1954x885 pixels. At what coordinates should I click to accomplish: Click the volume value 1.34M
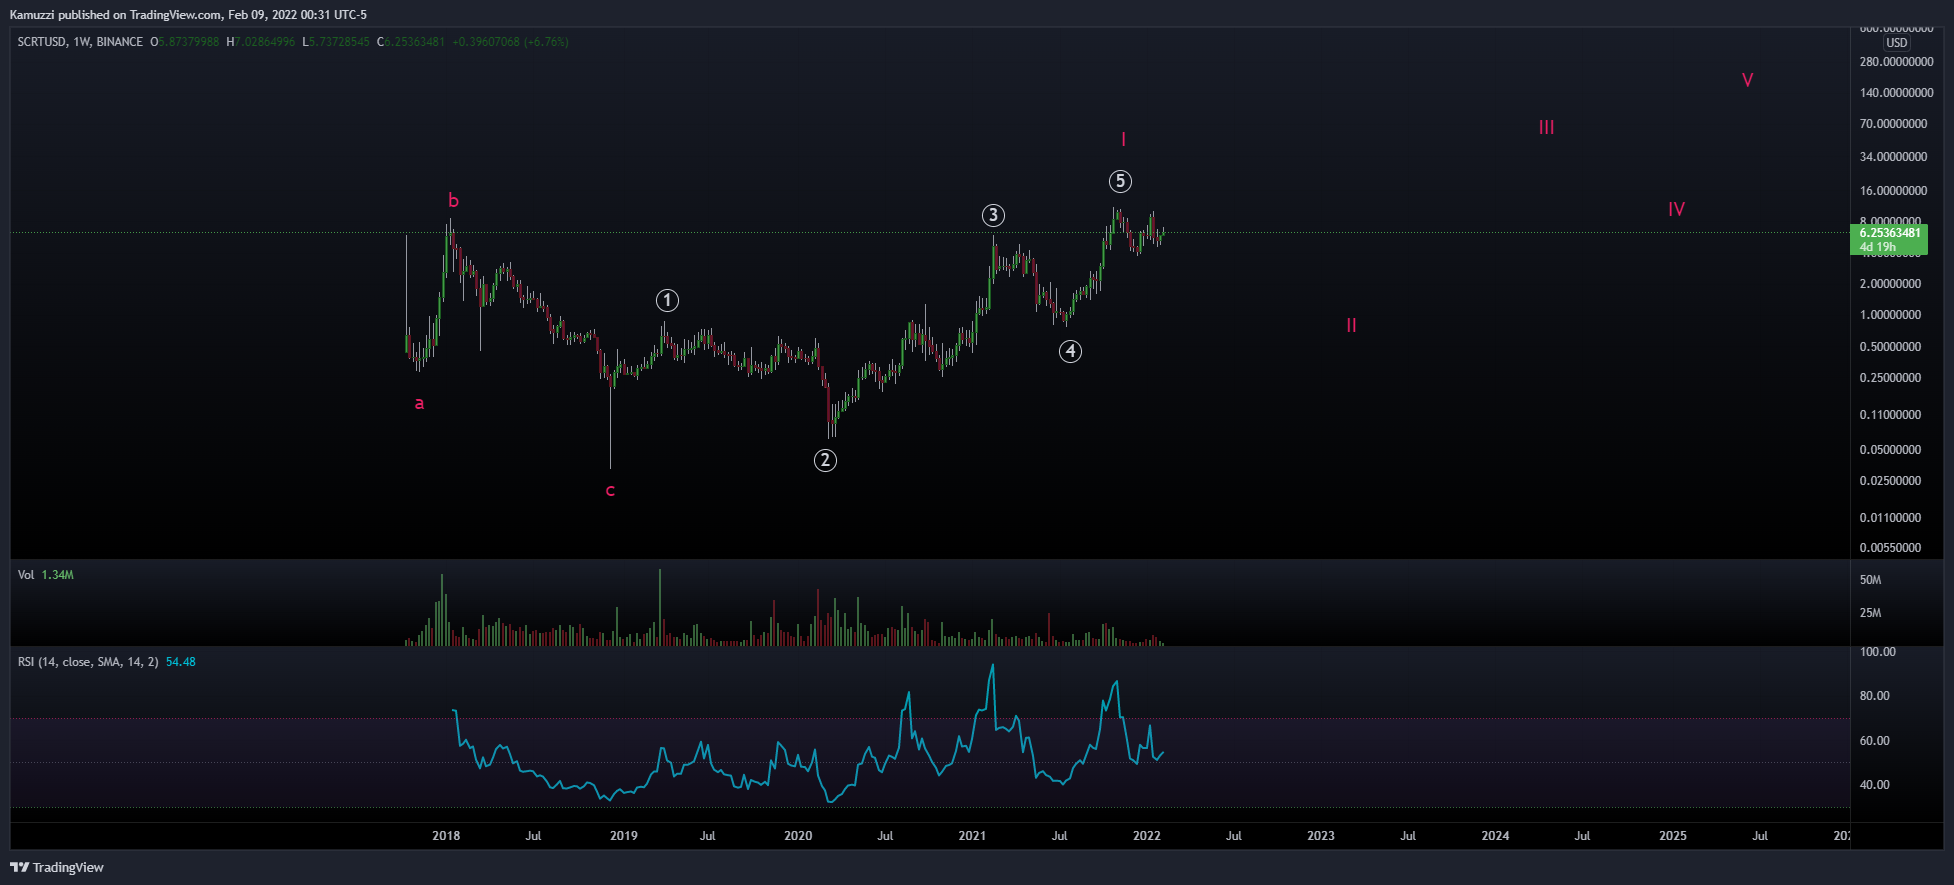tap(58, 575)
